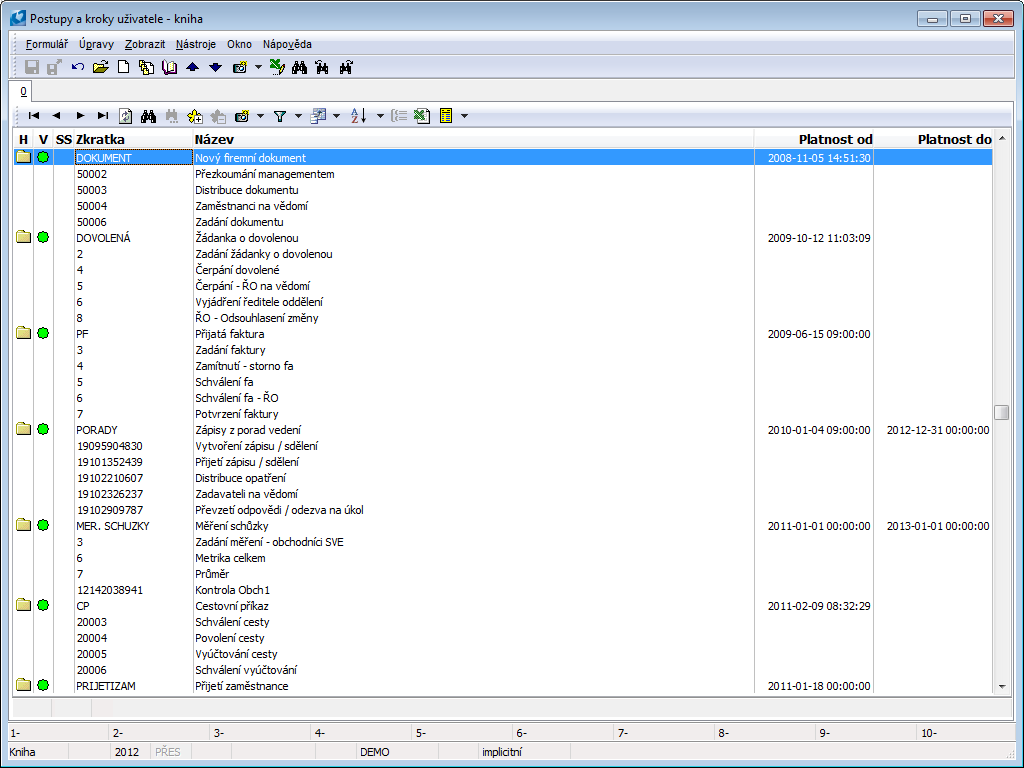Image resolution: width=1024 pixels, height=768 pixels.
Task: Open the Okno menu
Action: (239, 44)
